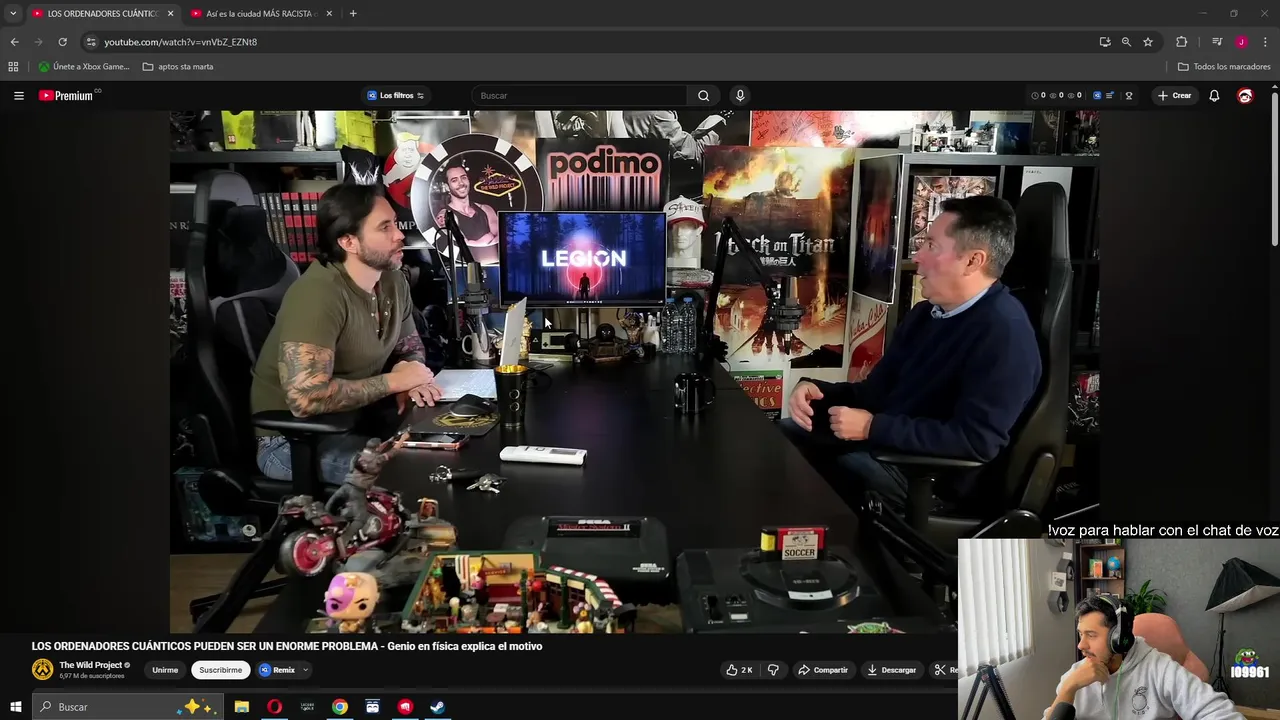Reload the page in Chrome

coord(62,42)
